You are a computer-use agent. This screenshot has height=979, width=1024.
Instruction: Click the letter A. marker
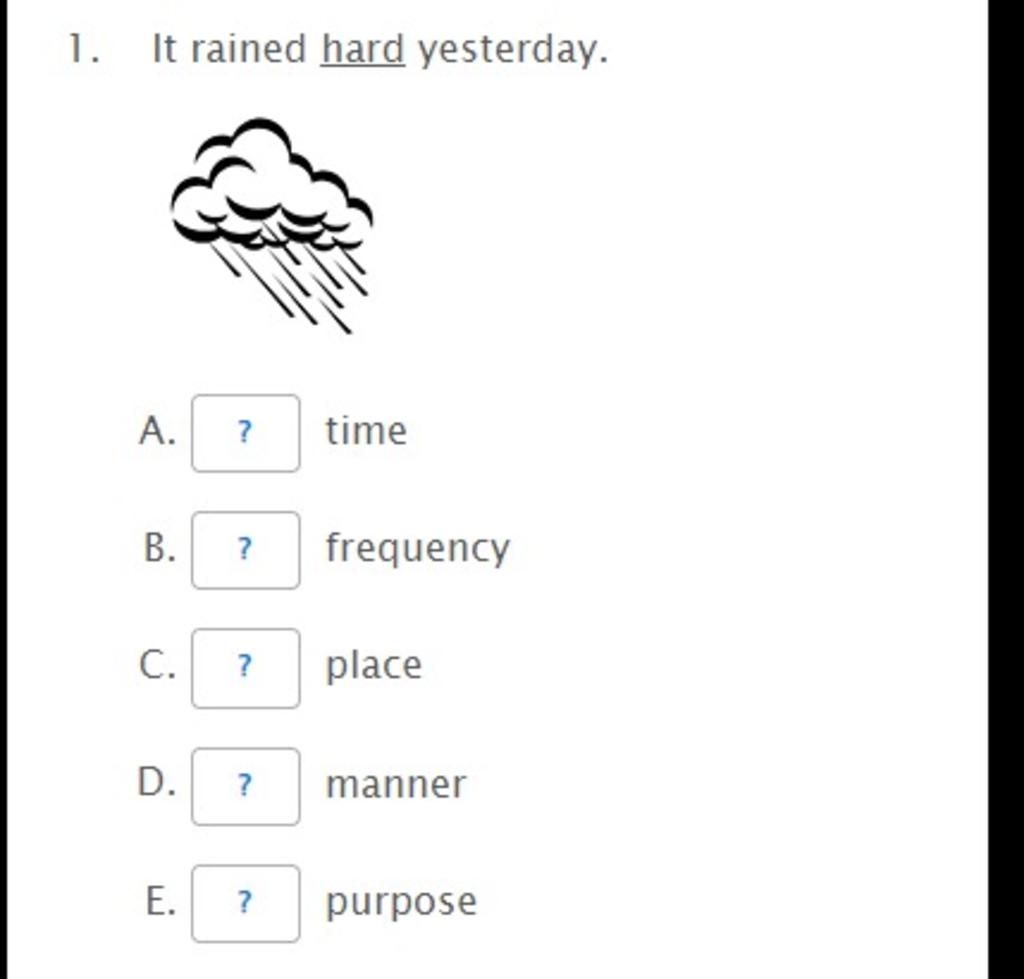157,431
